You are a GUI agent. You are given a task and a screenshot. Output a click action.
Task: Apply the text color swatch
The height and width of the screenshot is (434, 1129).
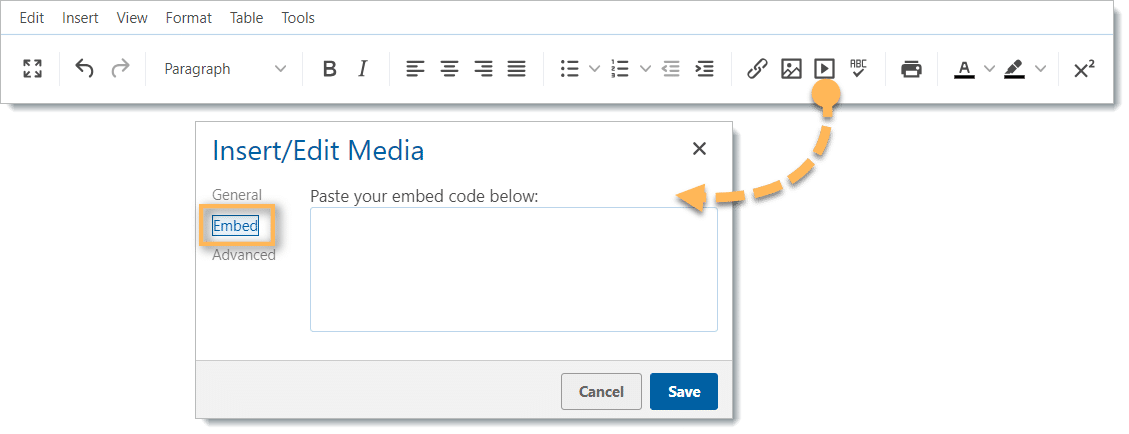[964, 69]
